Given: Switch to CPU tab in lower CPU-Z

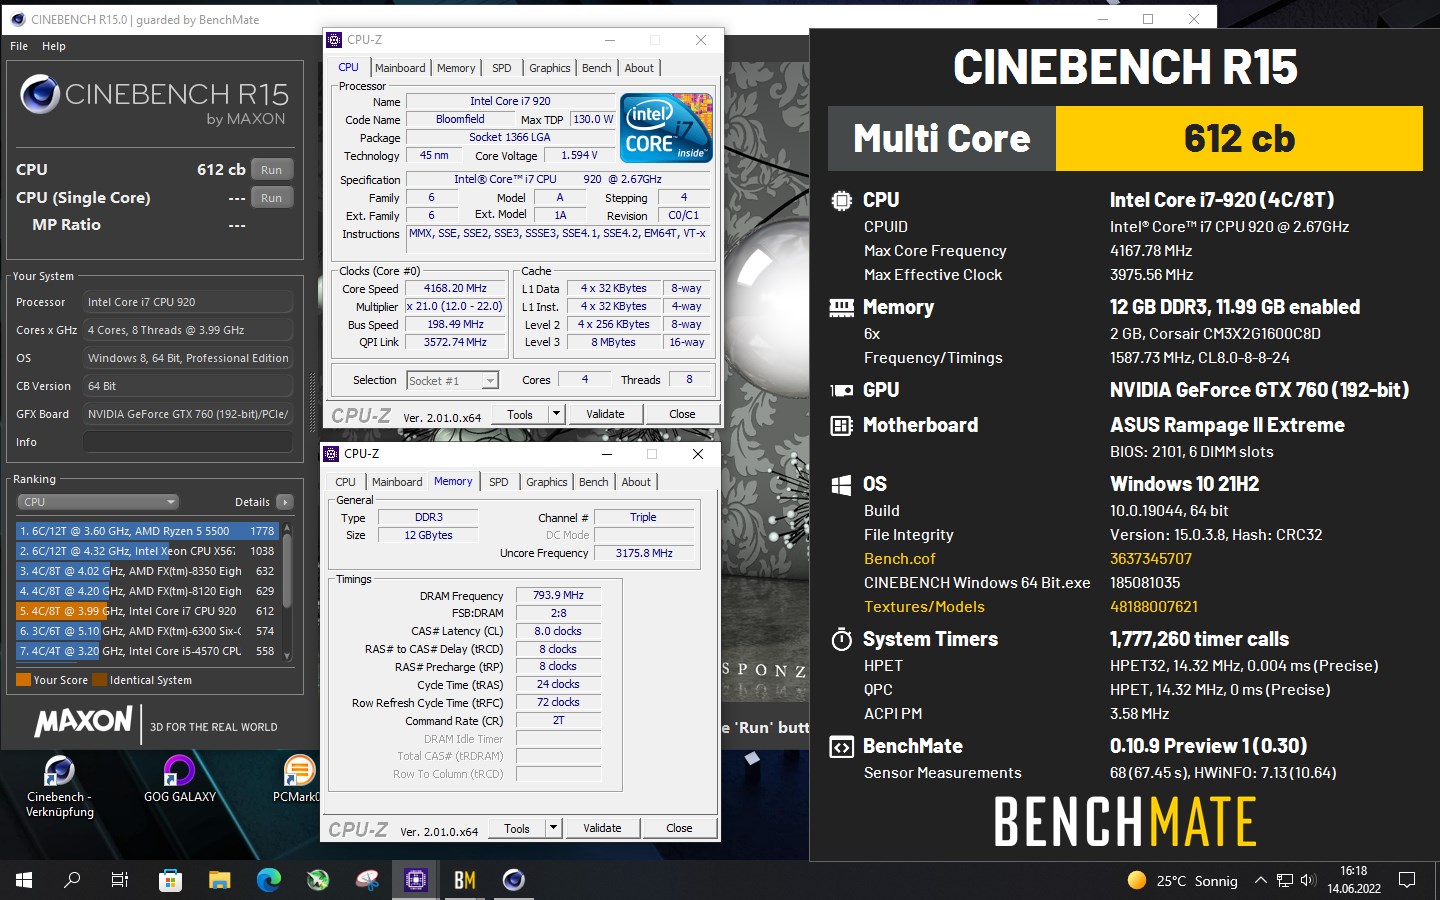Looking at the screenshot, I should pos(345,482).
